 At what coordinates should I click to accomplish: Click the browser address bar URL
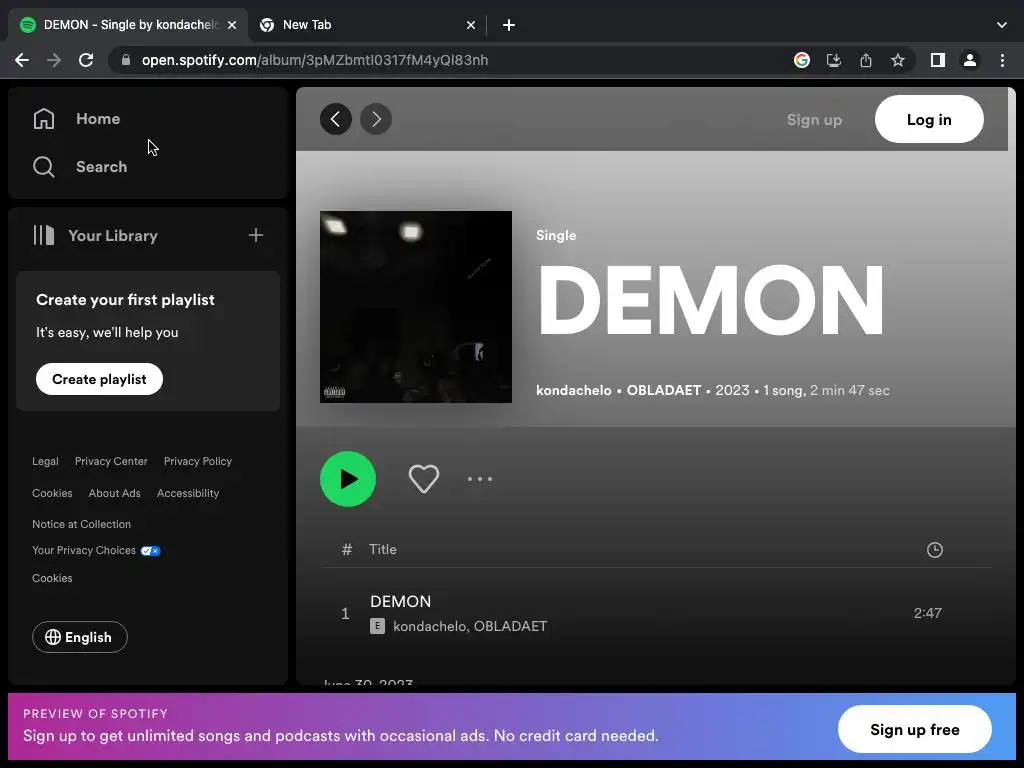tap(315, 60)
